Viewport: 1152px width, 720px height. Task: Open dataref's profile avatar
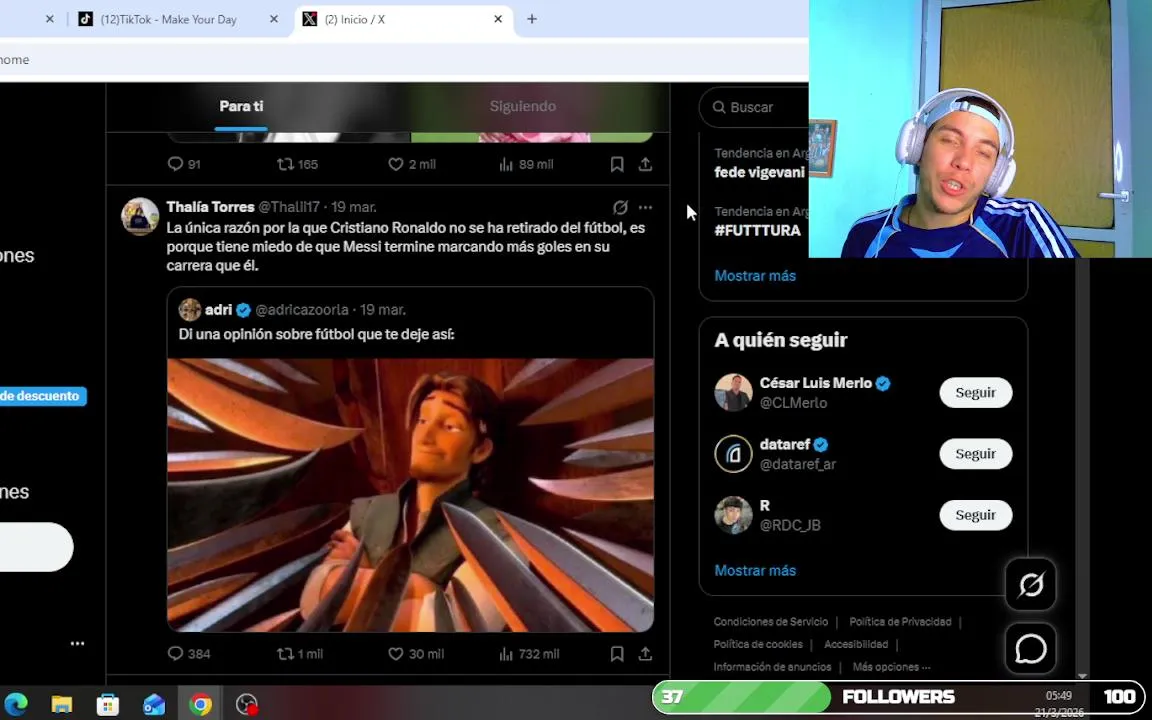(733, 453)
